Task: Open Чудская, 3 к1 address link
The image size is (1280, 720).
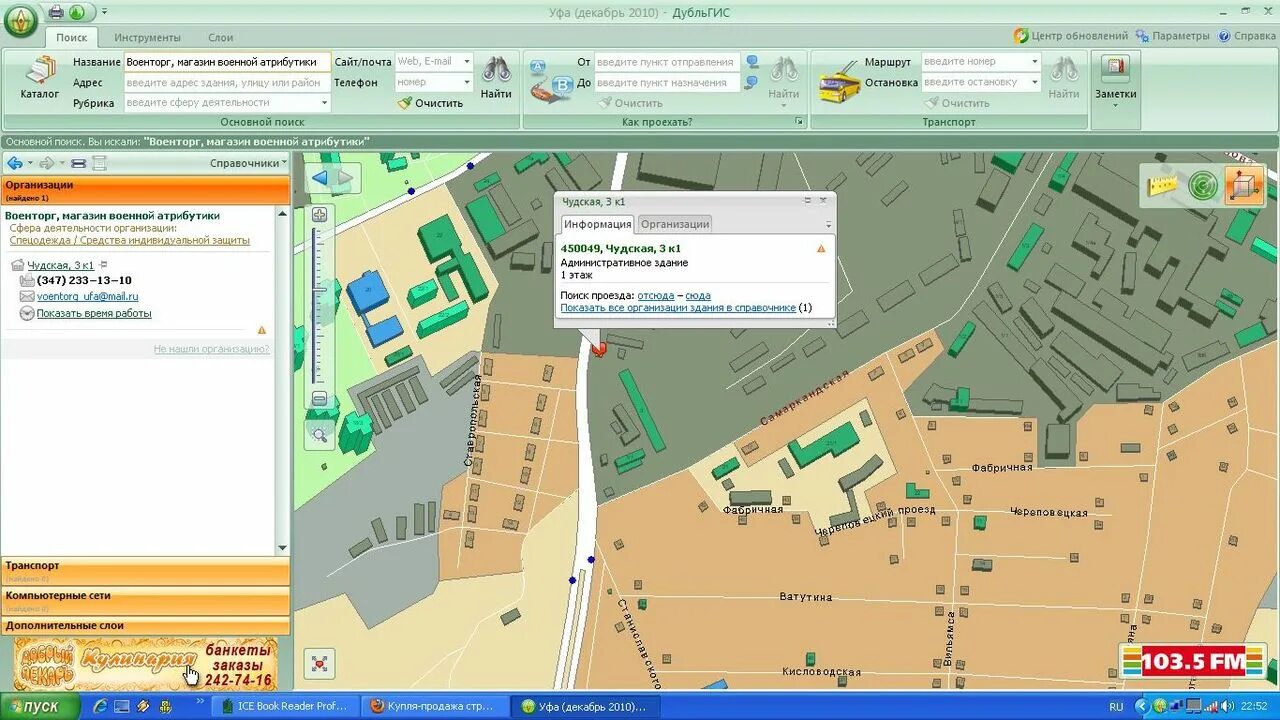Action: (61, 265)
